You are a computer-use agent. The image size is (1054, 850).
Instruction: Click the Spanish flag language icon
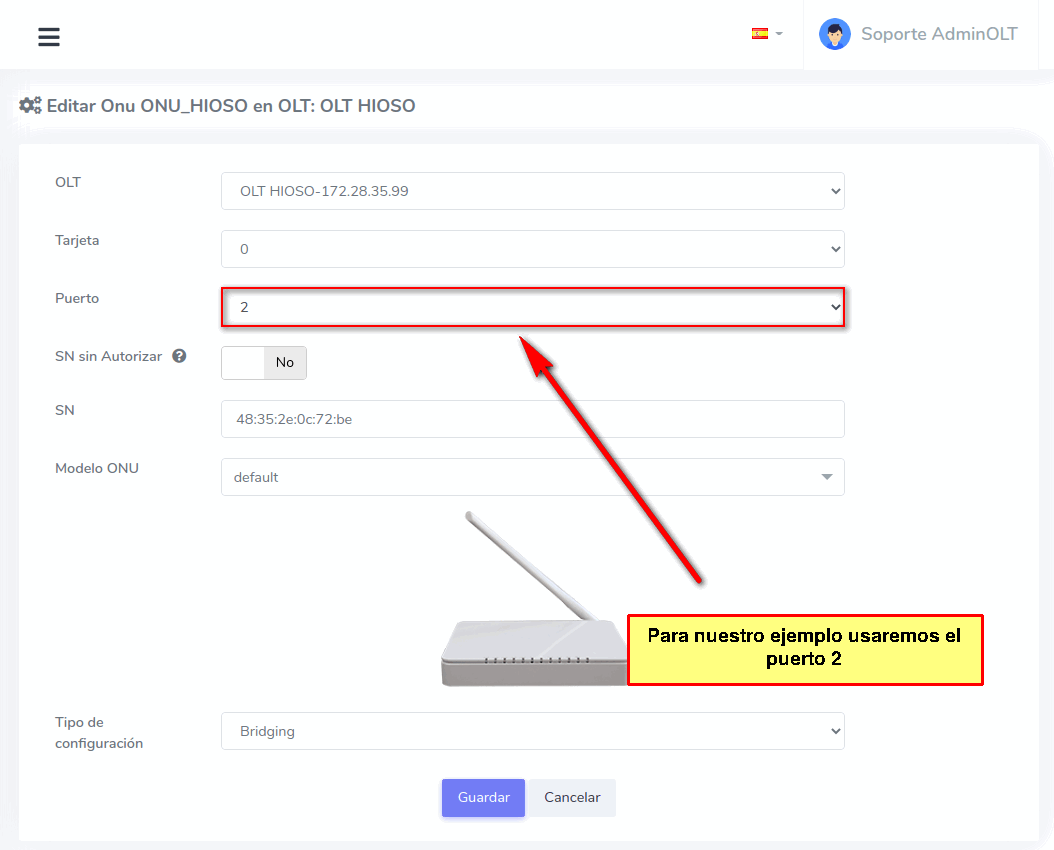tap(759, 33)
